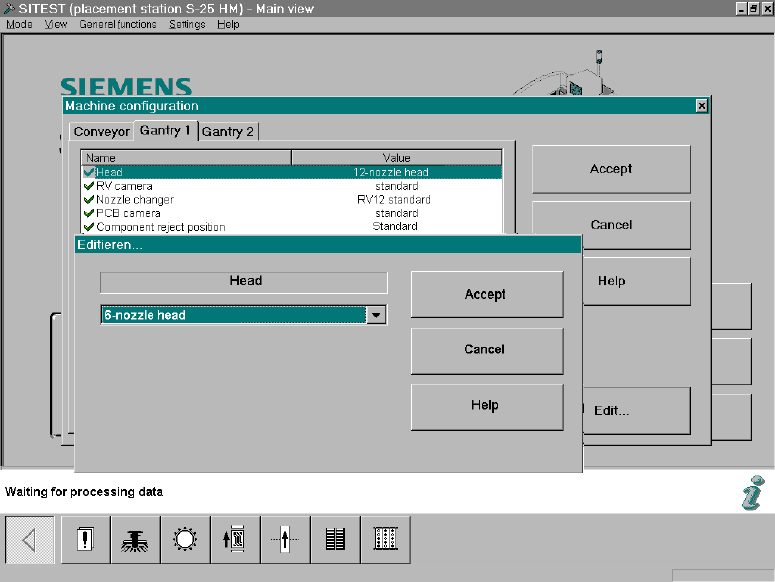Click the green info icon in status bar
The image size is (775, 582).
[751, 493]
